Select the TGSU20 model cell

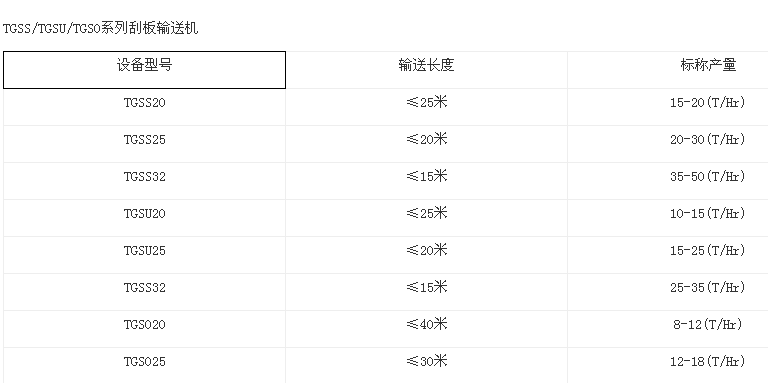point(144,218)
